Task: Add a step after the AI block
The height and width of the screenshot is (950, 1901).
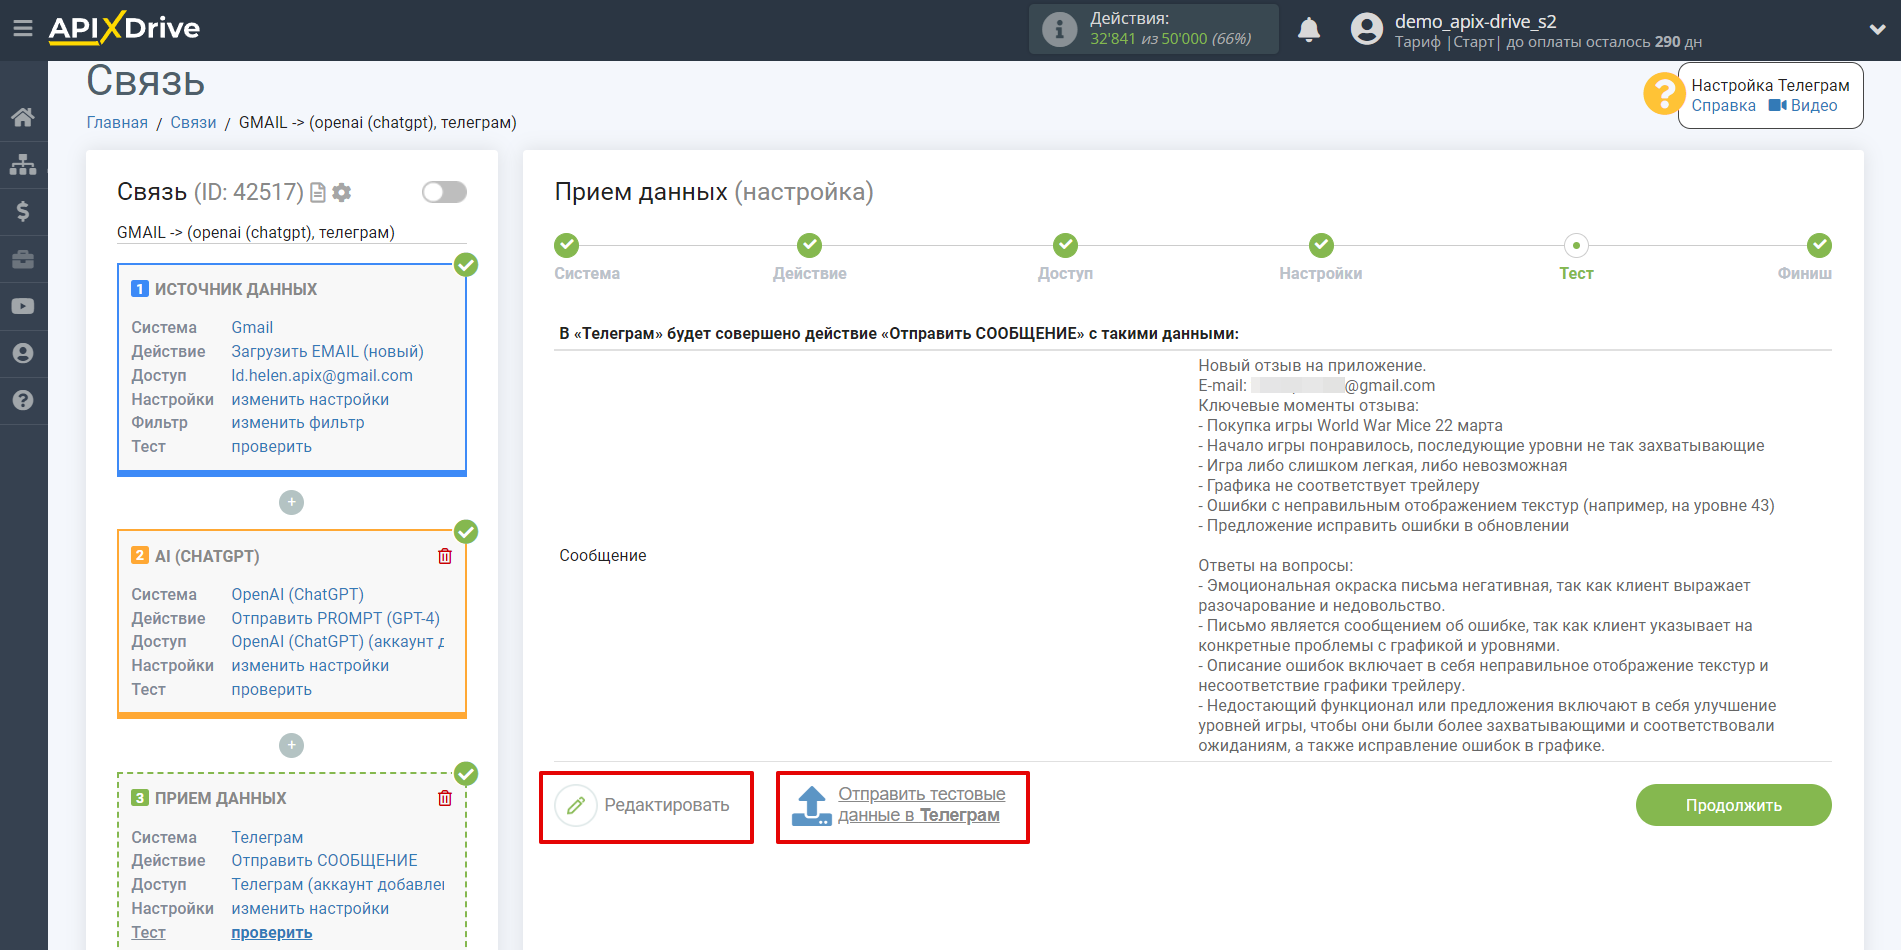Action: pos(291,745)
